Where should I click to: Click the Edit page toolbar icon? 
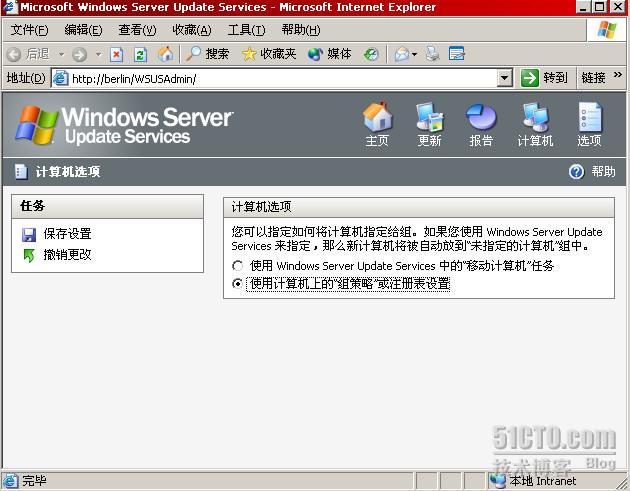[456, 54]
